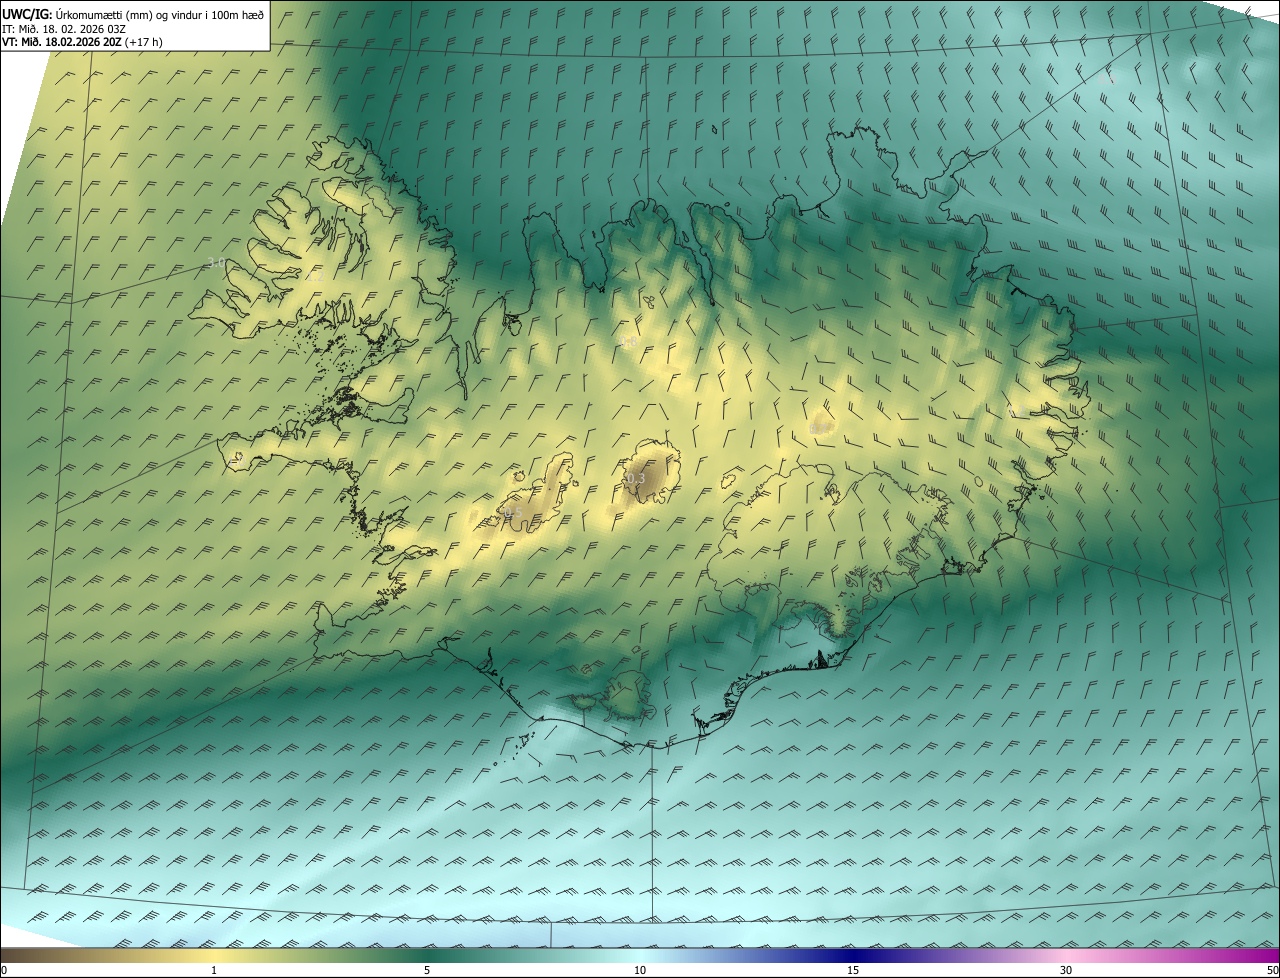Click the '0.3' value label on the map
Screen dimensions: 1280x978
tap(635, 480)
